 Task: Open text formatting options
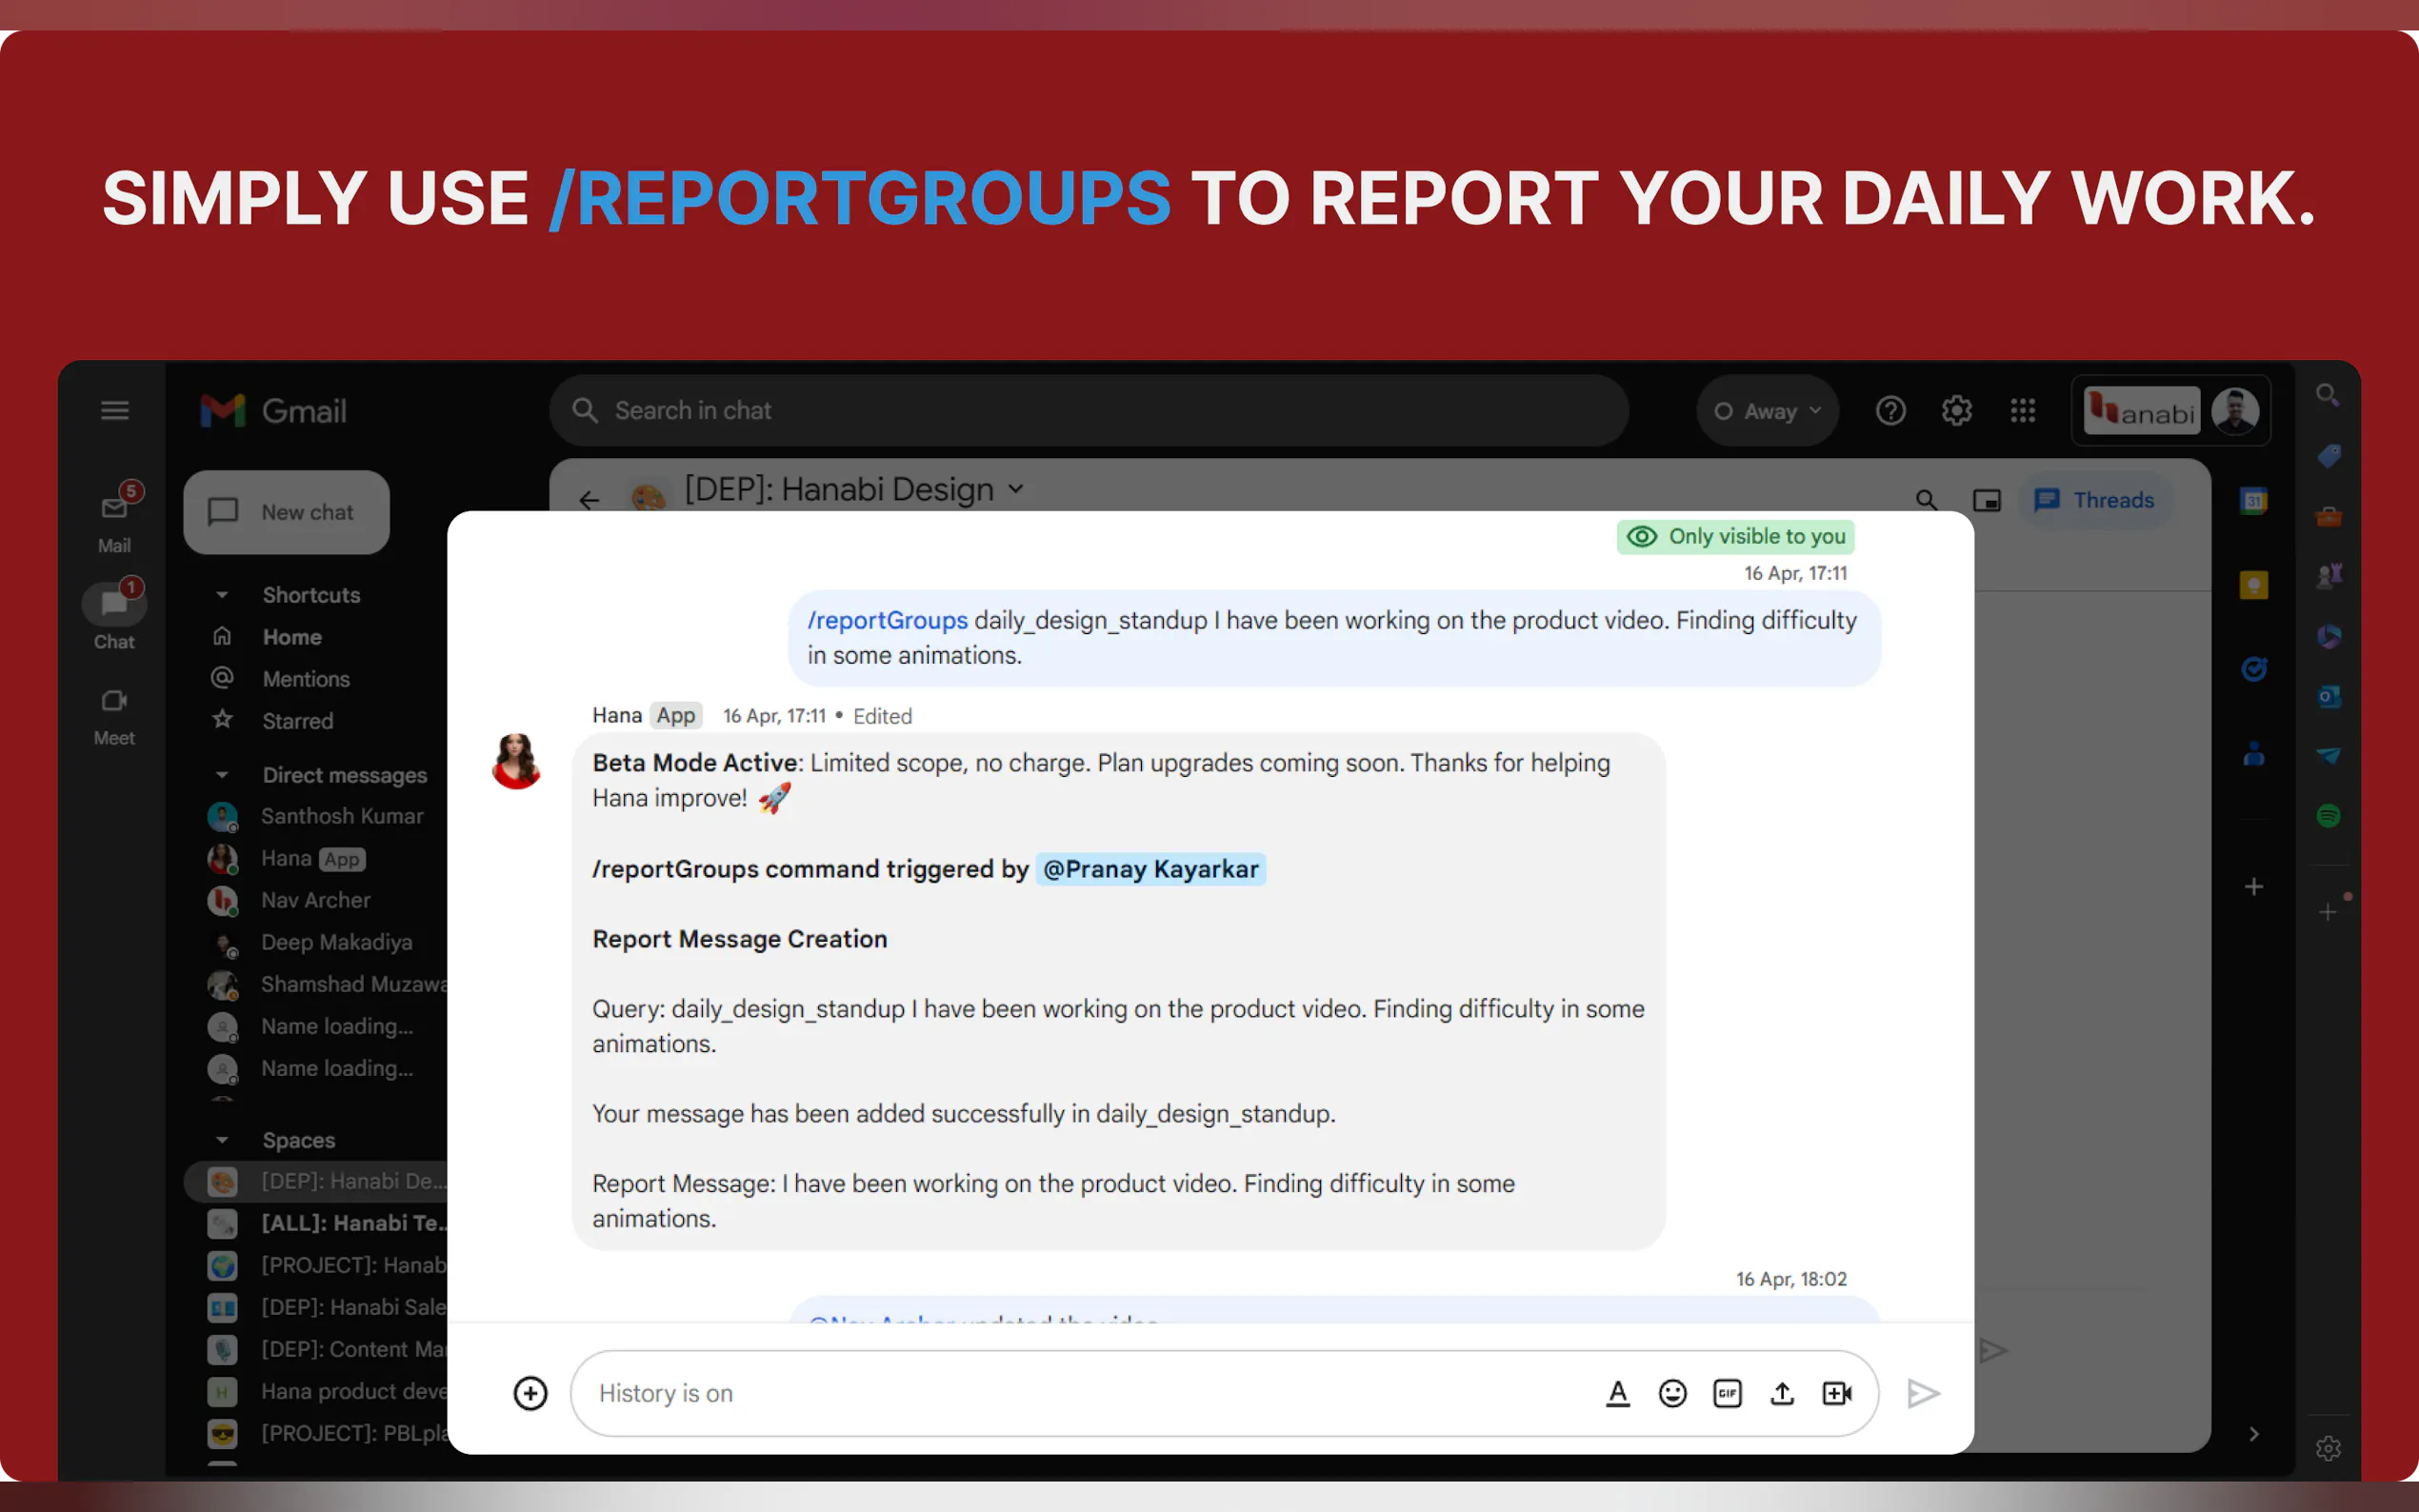pyautogui.click(x=1617, y=1393)
